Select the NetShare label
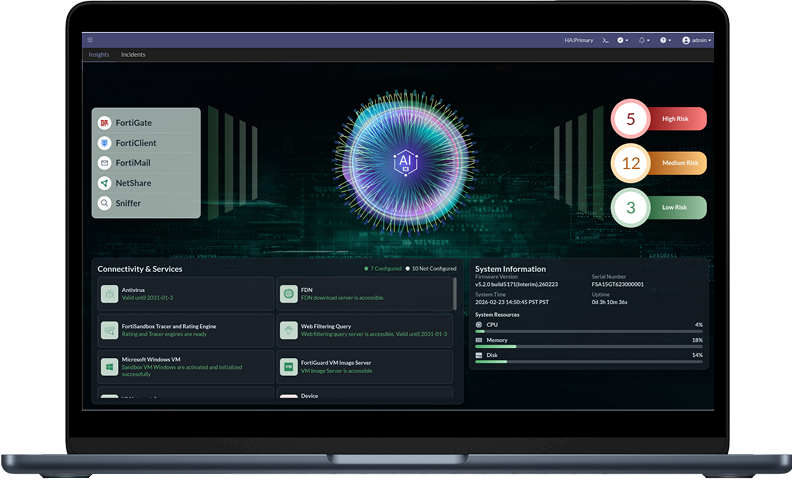 (x=133, y=183)
